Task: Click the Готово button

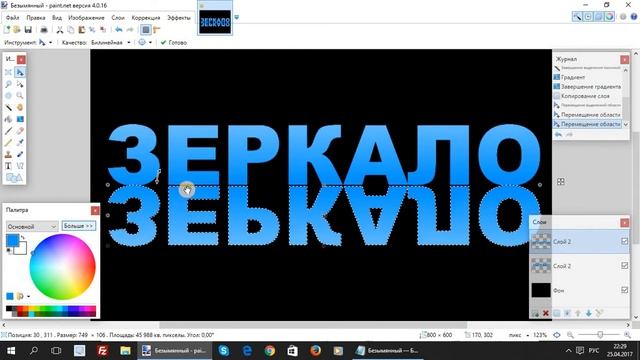Action: 174,42
